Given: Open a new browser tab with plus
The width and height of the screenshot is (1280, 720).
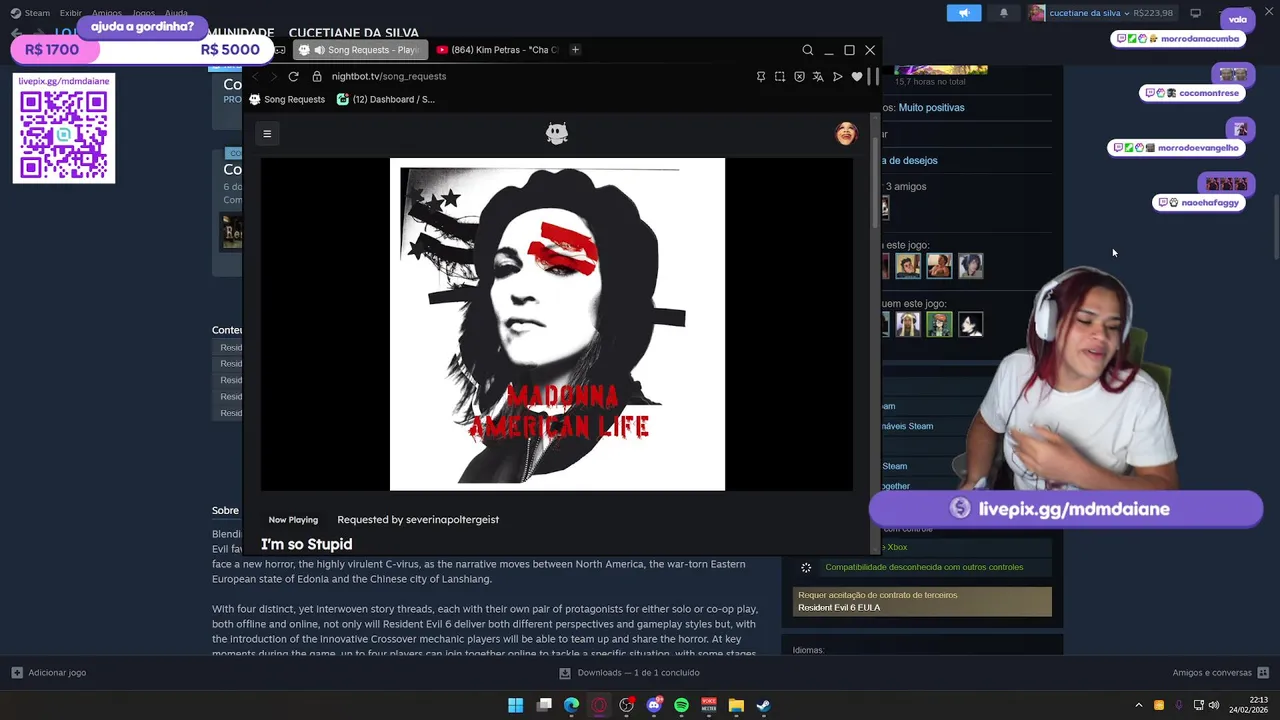Looking at the screenshot, I should pyautogui.click(x=575, y=49).
